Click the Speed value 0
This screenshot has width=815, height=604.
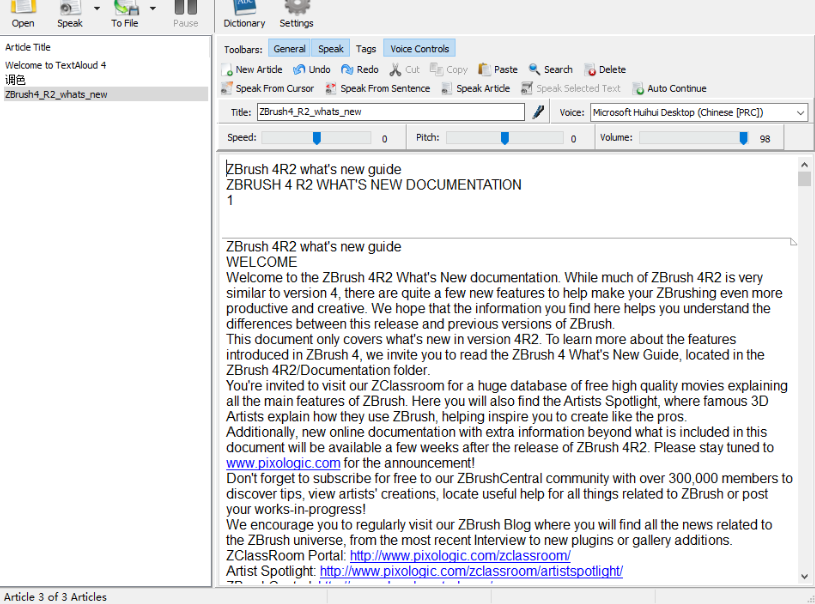tap(385, 139)
